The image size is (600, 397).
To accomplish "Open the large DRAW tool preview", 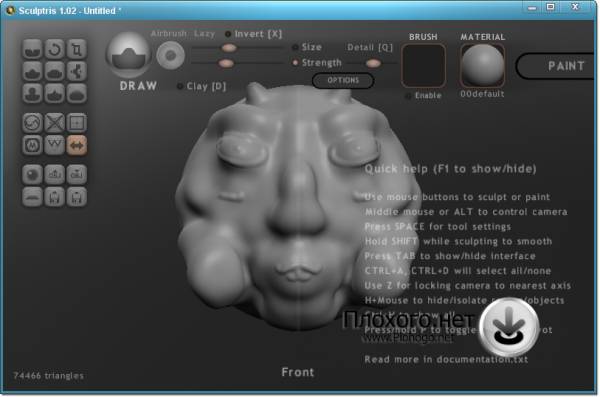I will [129, 55].
